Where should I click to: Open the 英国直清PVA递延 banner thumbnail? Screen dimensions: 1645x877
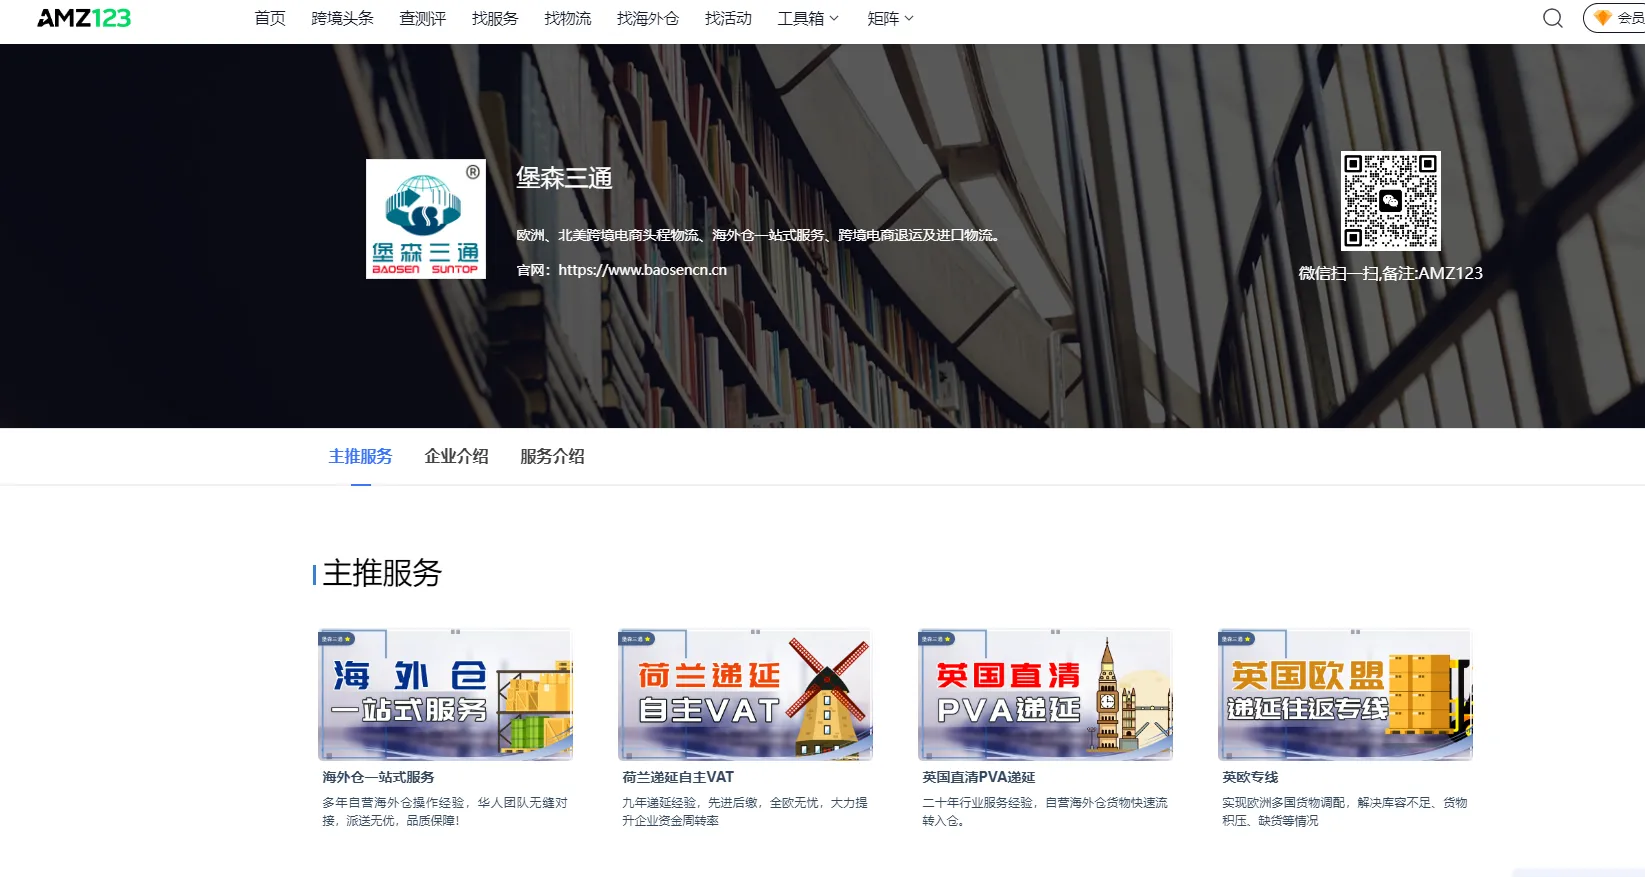pos(1045,695)
